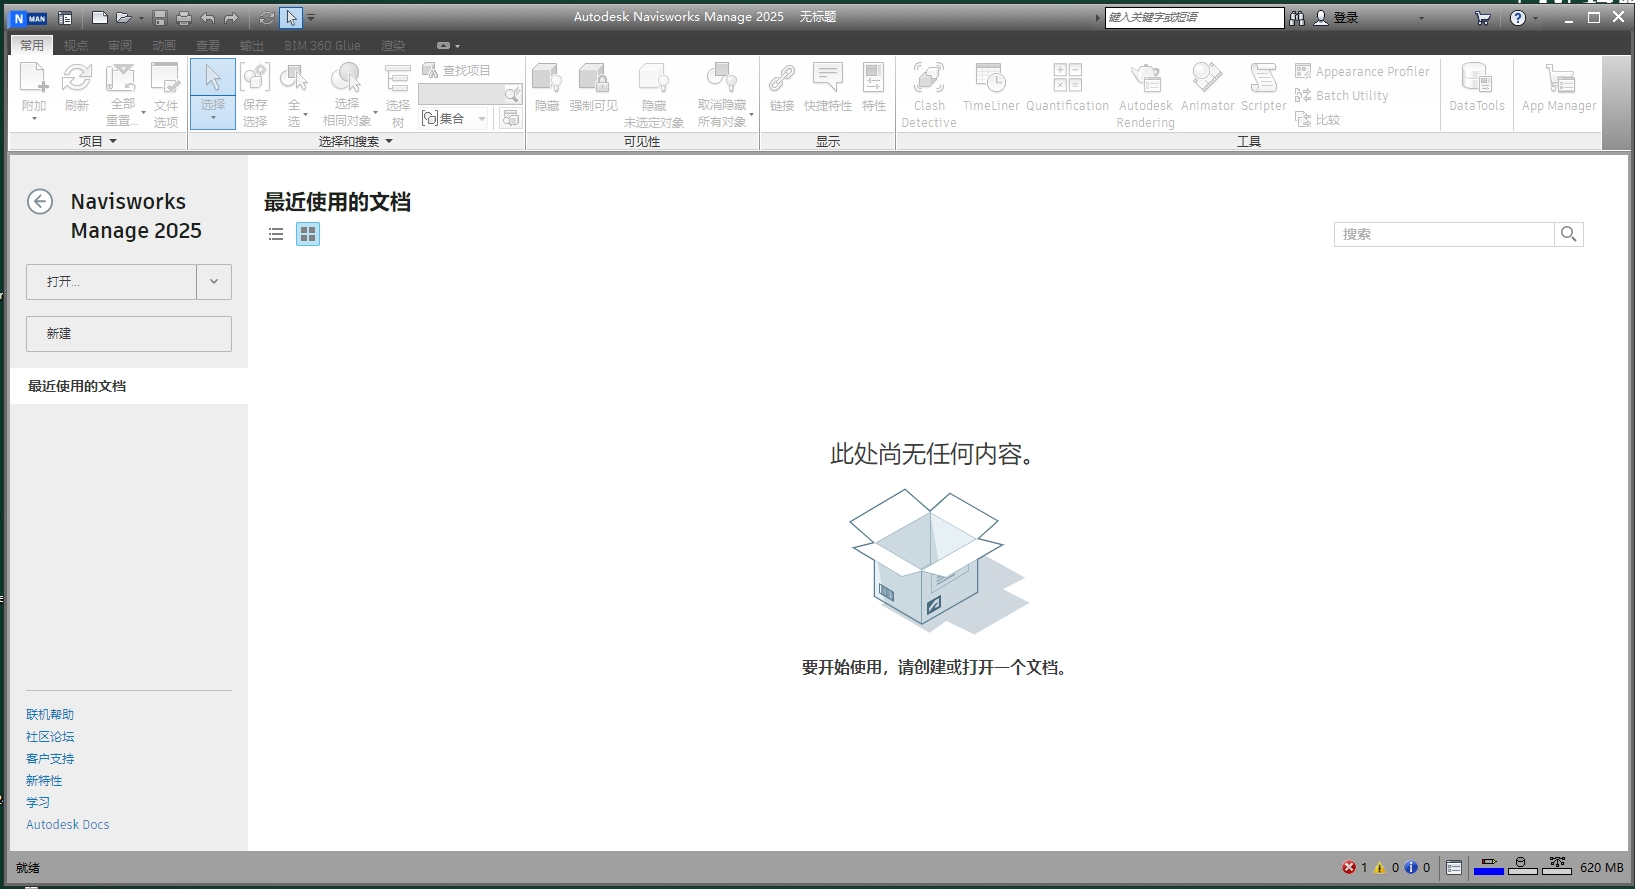Open the 打开 button dropdown arrow

[214, 282]
